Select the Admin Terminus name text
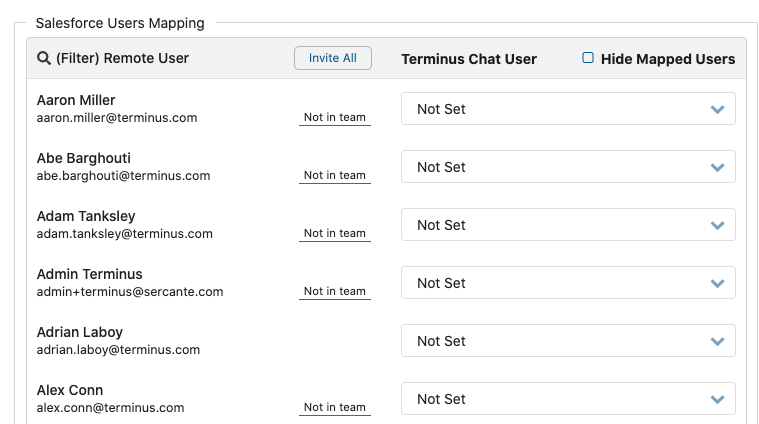Viewport: 759px width, 424px height. pyautogui.click(x=90, y=274)
